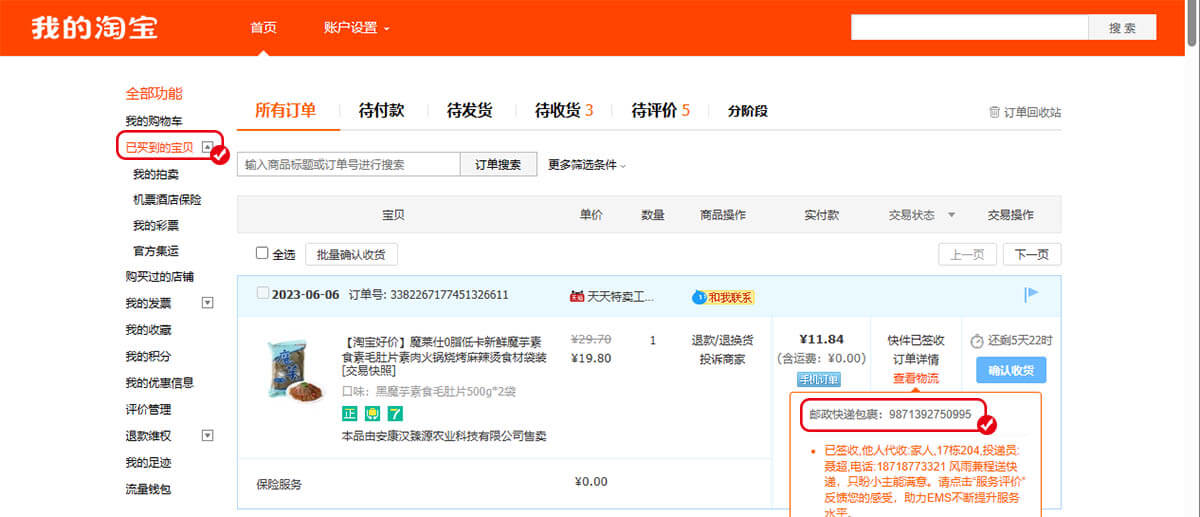
Task: Click the green 正 authenticity badge
Action: click(349, 413)
